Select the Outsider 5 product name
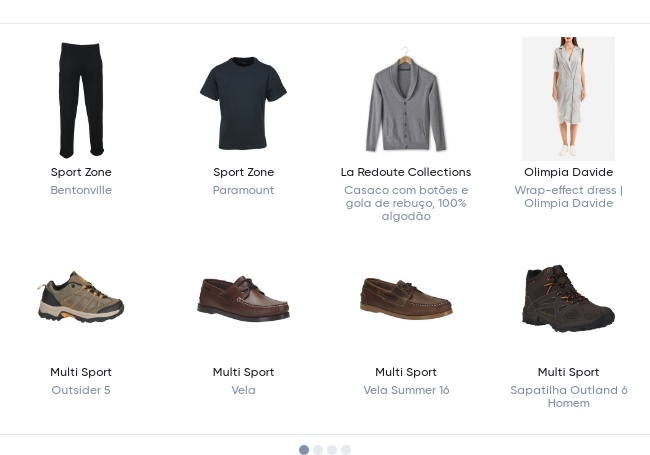The width and height of the screenshot is (650, 455). point(81,390)
